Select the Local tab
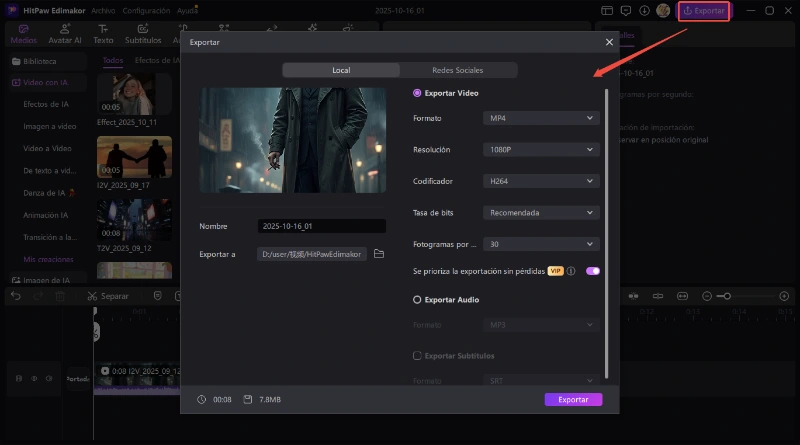 (341, 70)
